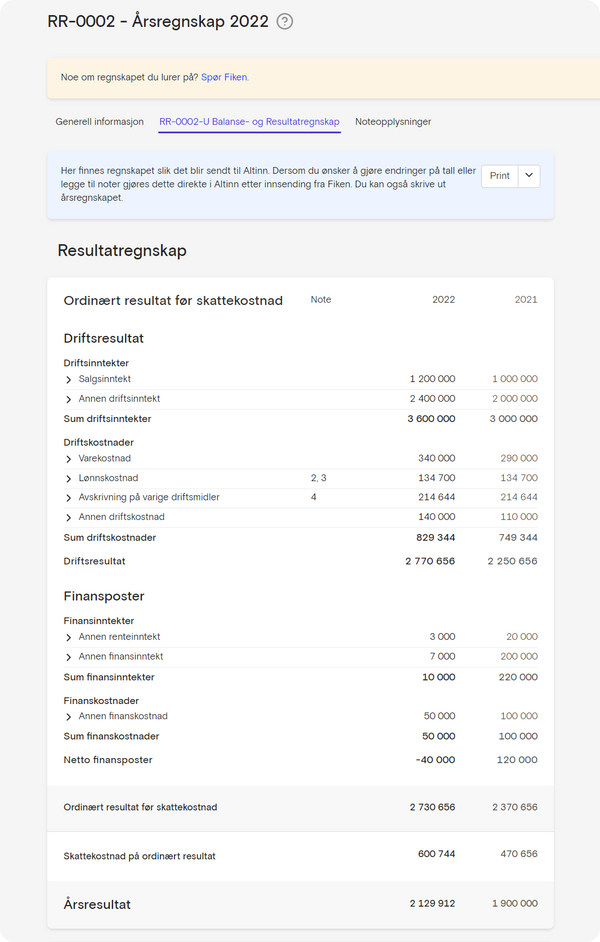Click the Print button

(x=500, y=176)
